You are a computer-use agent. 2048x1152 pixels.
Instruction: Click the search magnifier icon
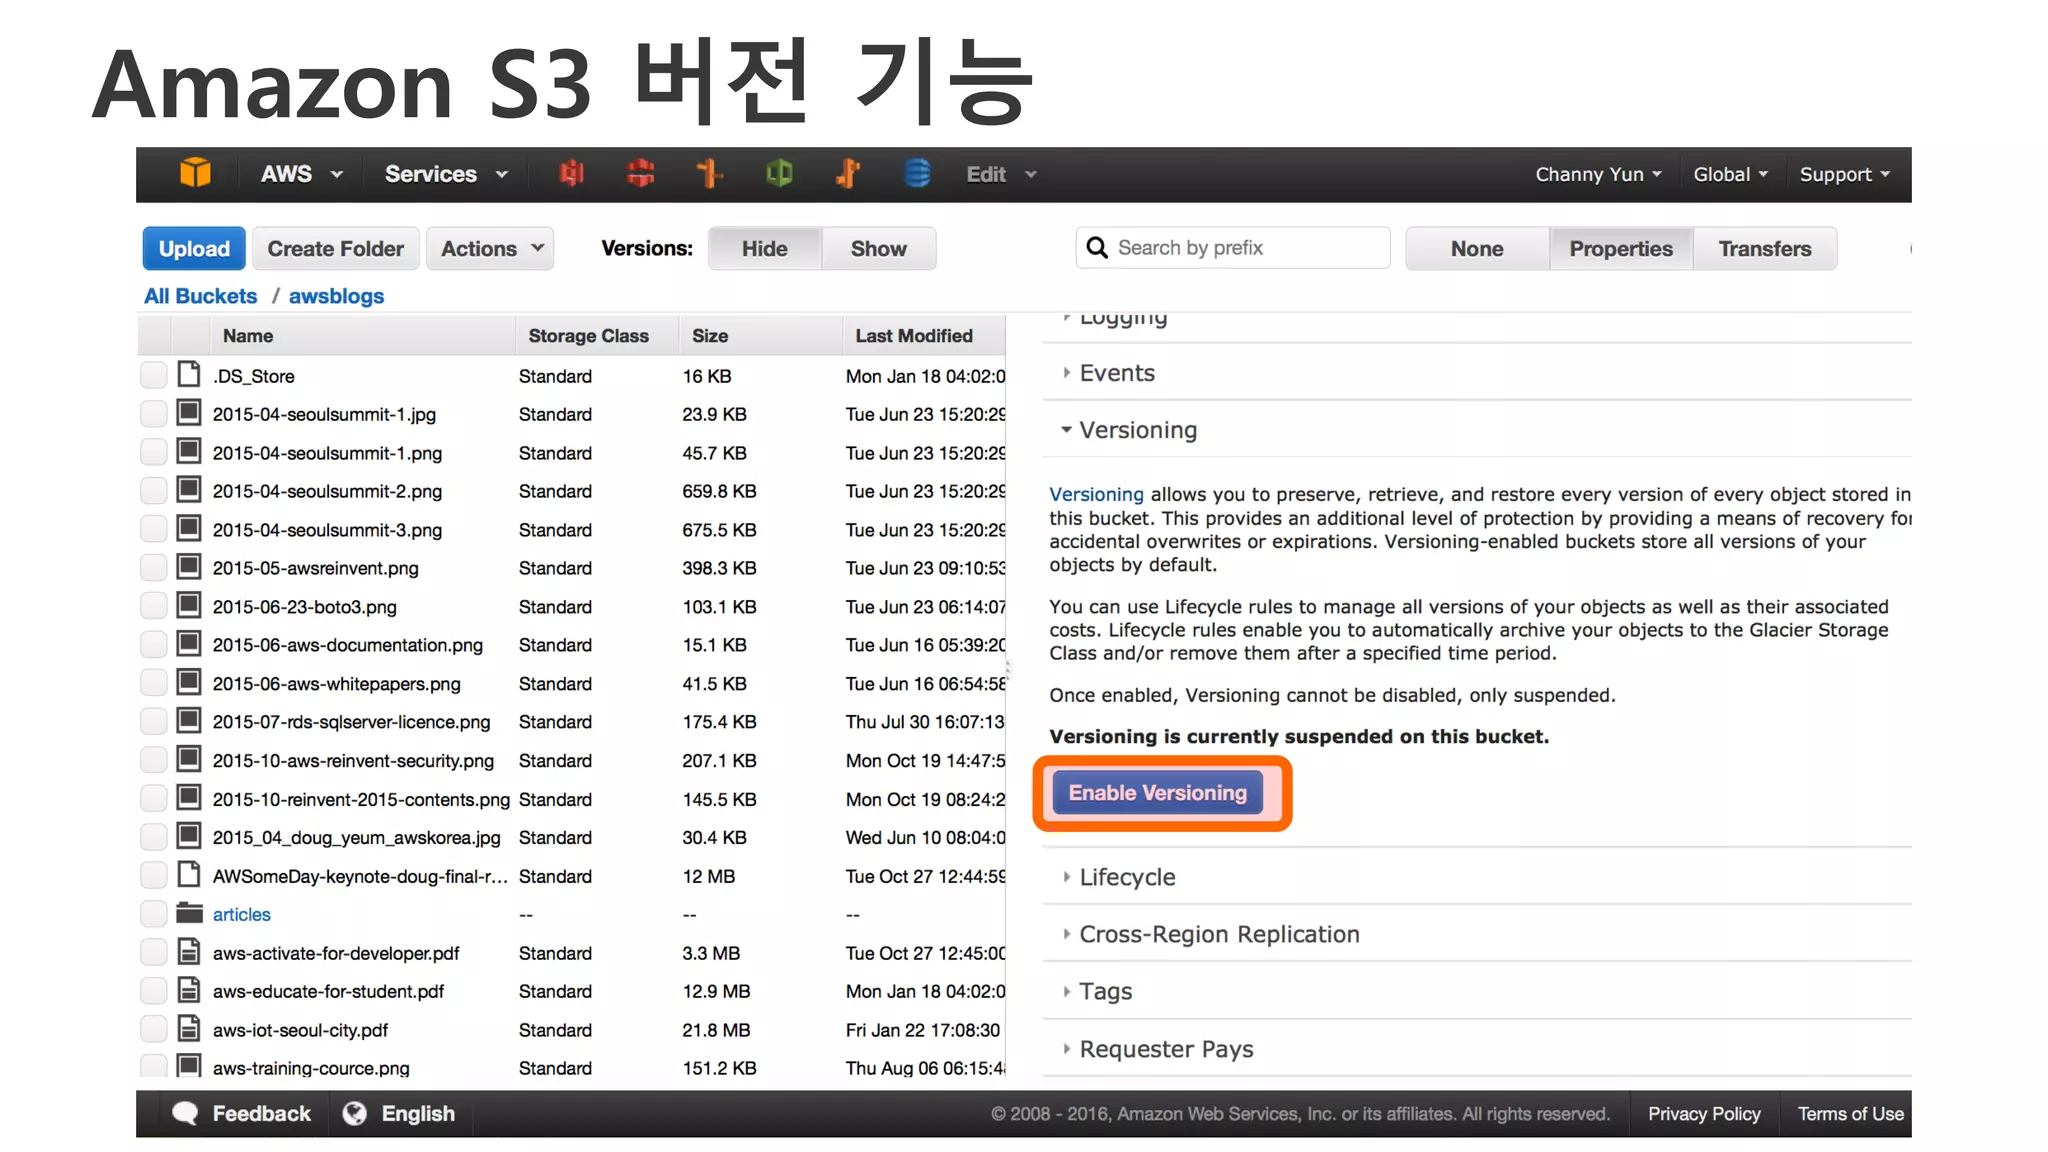coord(1097,248)
